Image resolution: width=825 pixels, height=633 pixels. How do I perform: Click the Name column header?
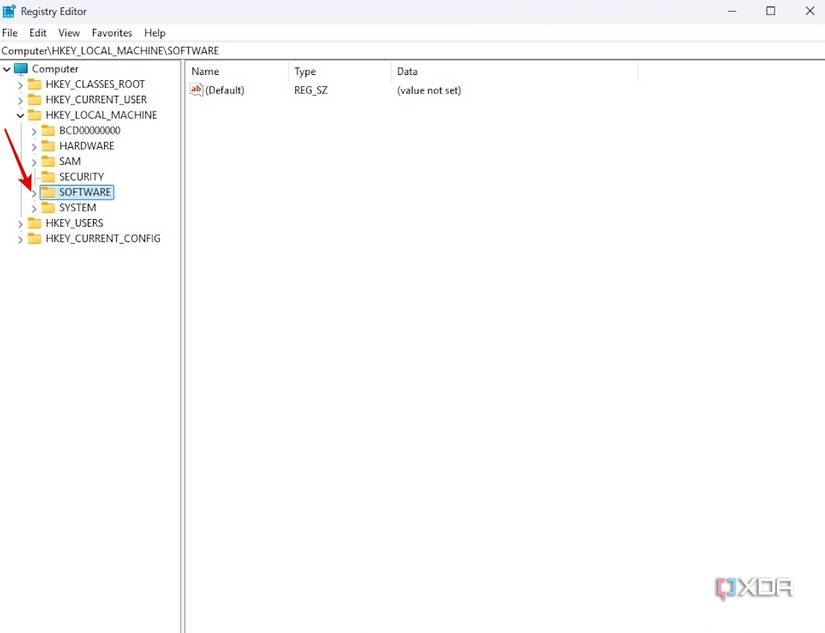point(204,71)
